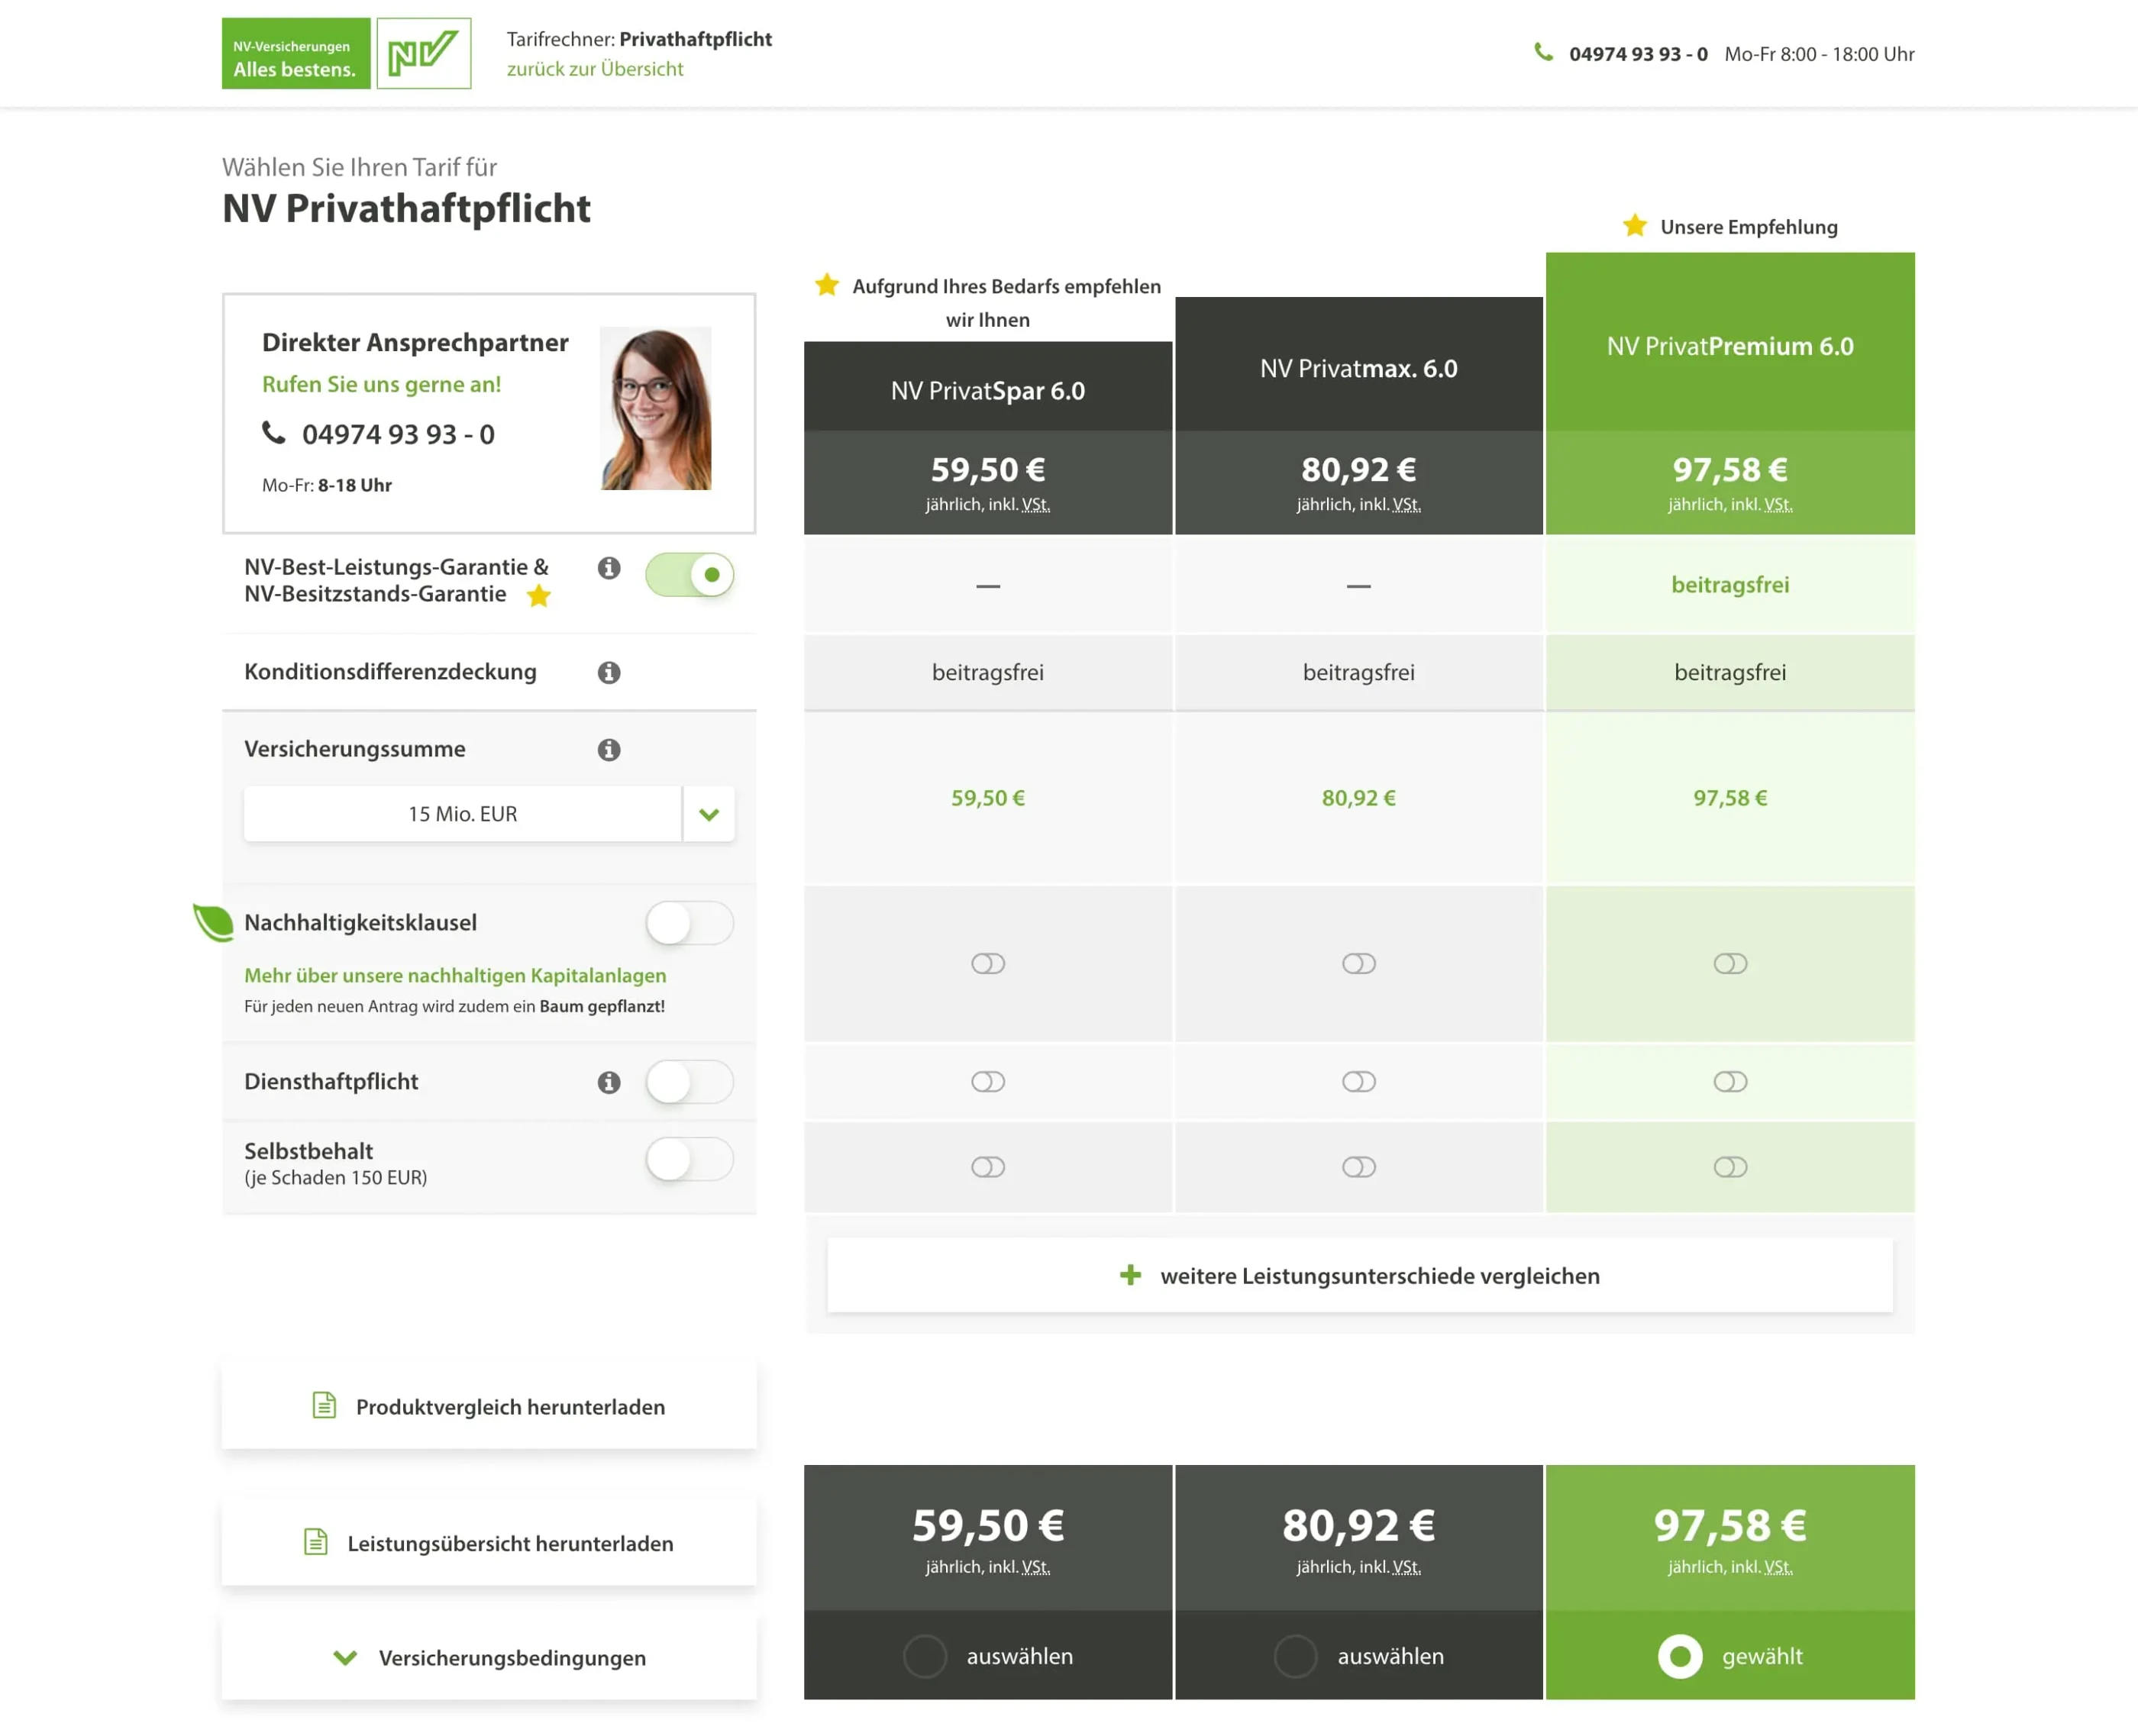Open info icon for Konditionsdifferenzdeckung
This screenshot has height=1736, width=2138.
(x=609, y=672)
